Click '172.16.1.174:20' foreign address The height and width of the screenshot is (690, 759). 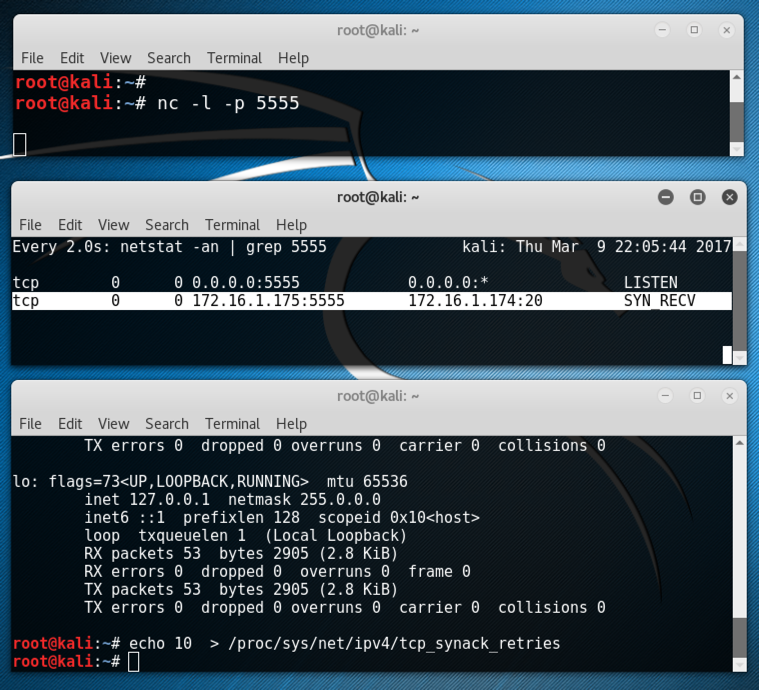click(x=475, y=301)
